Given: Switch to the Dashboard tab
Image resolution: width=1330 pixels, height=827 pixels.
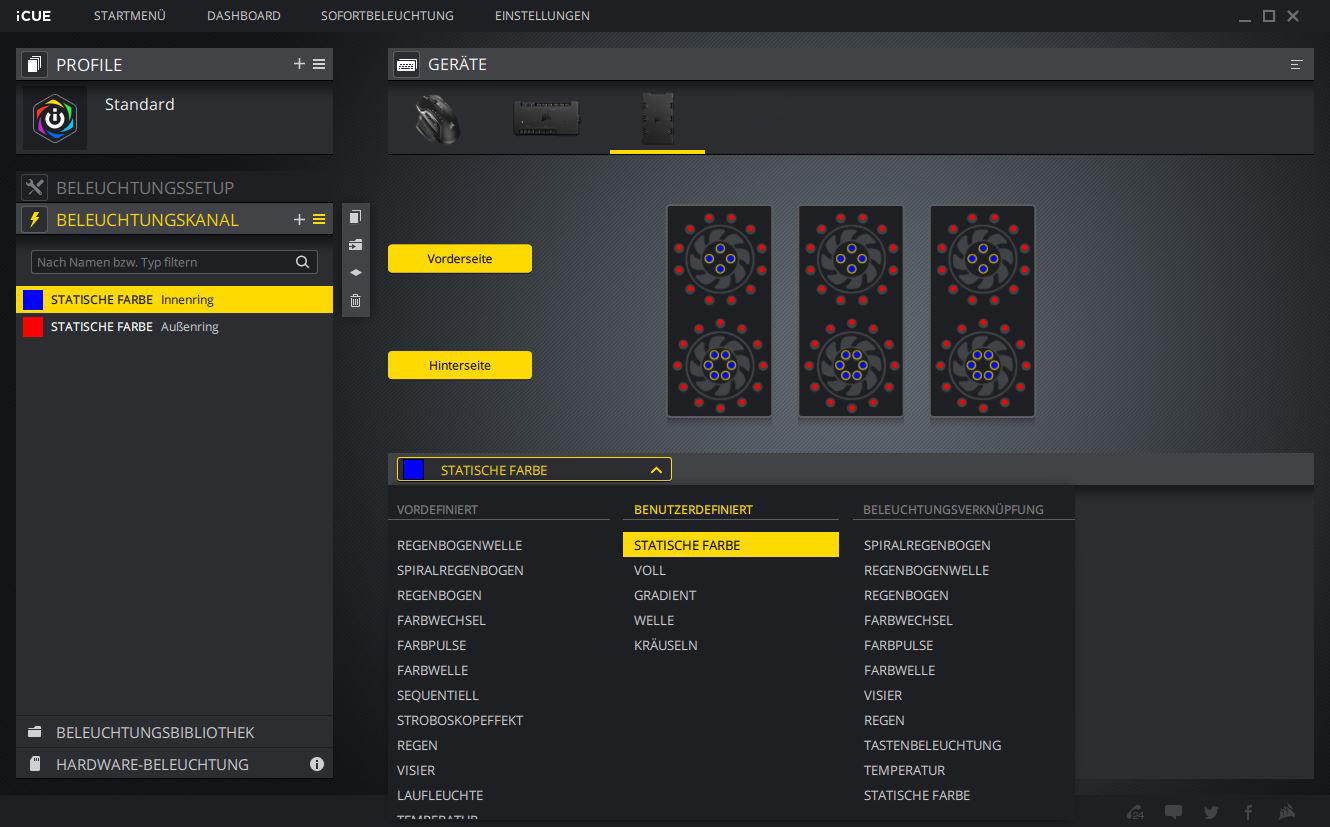Looking at the screenshot, I should click(243, 16).
